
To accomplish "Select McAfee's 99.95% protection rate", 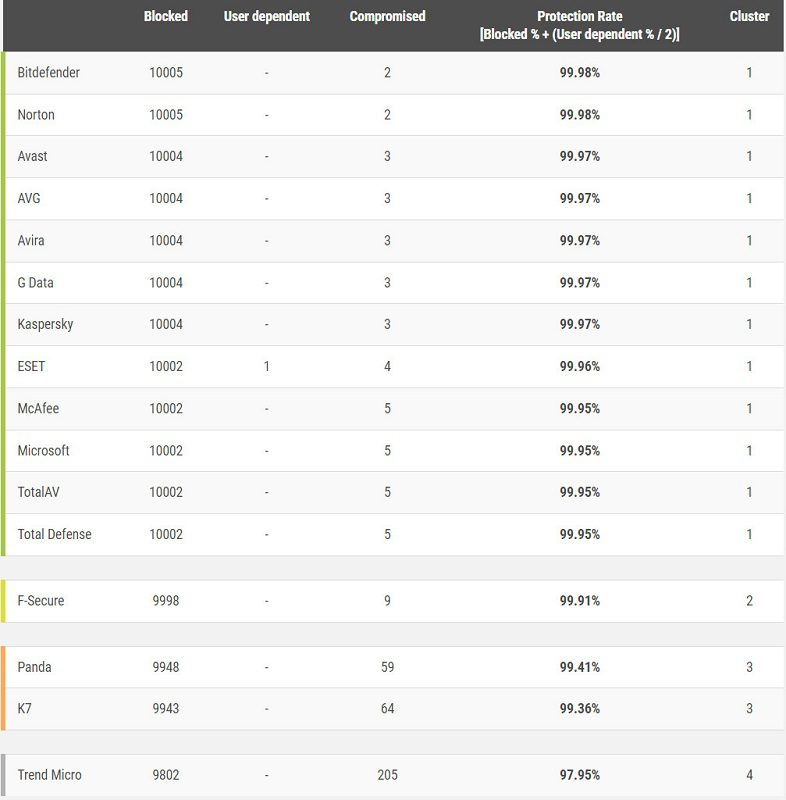I will point(579,409).
